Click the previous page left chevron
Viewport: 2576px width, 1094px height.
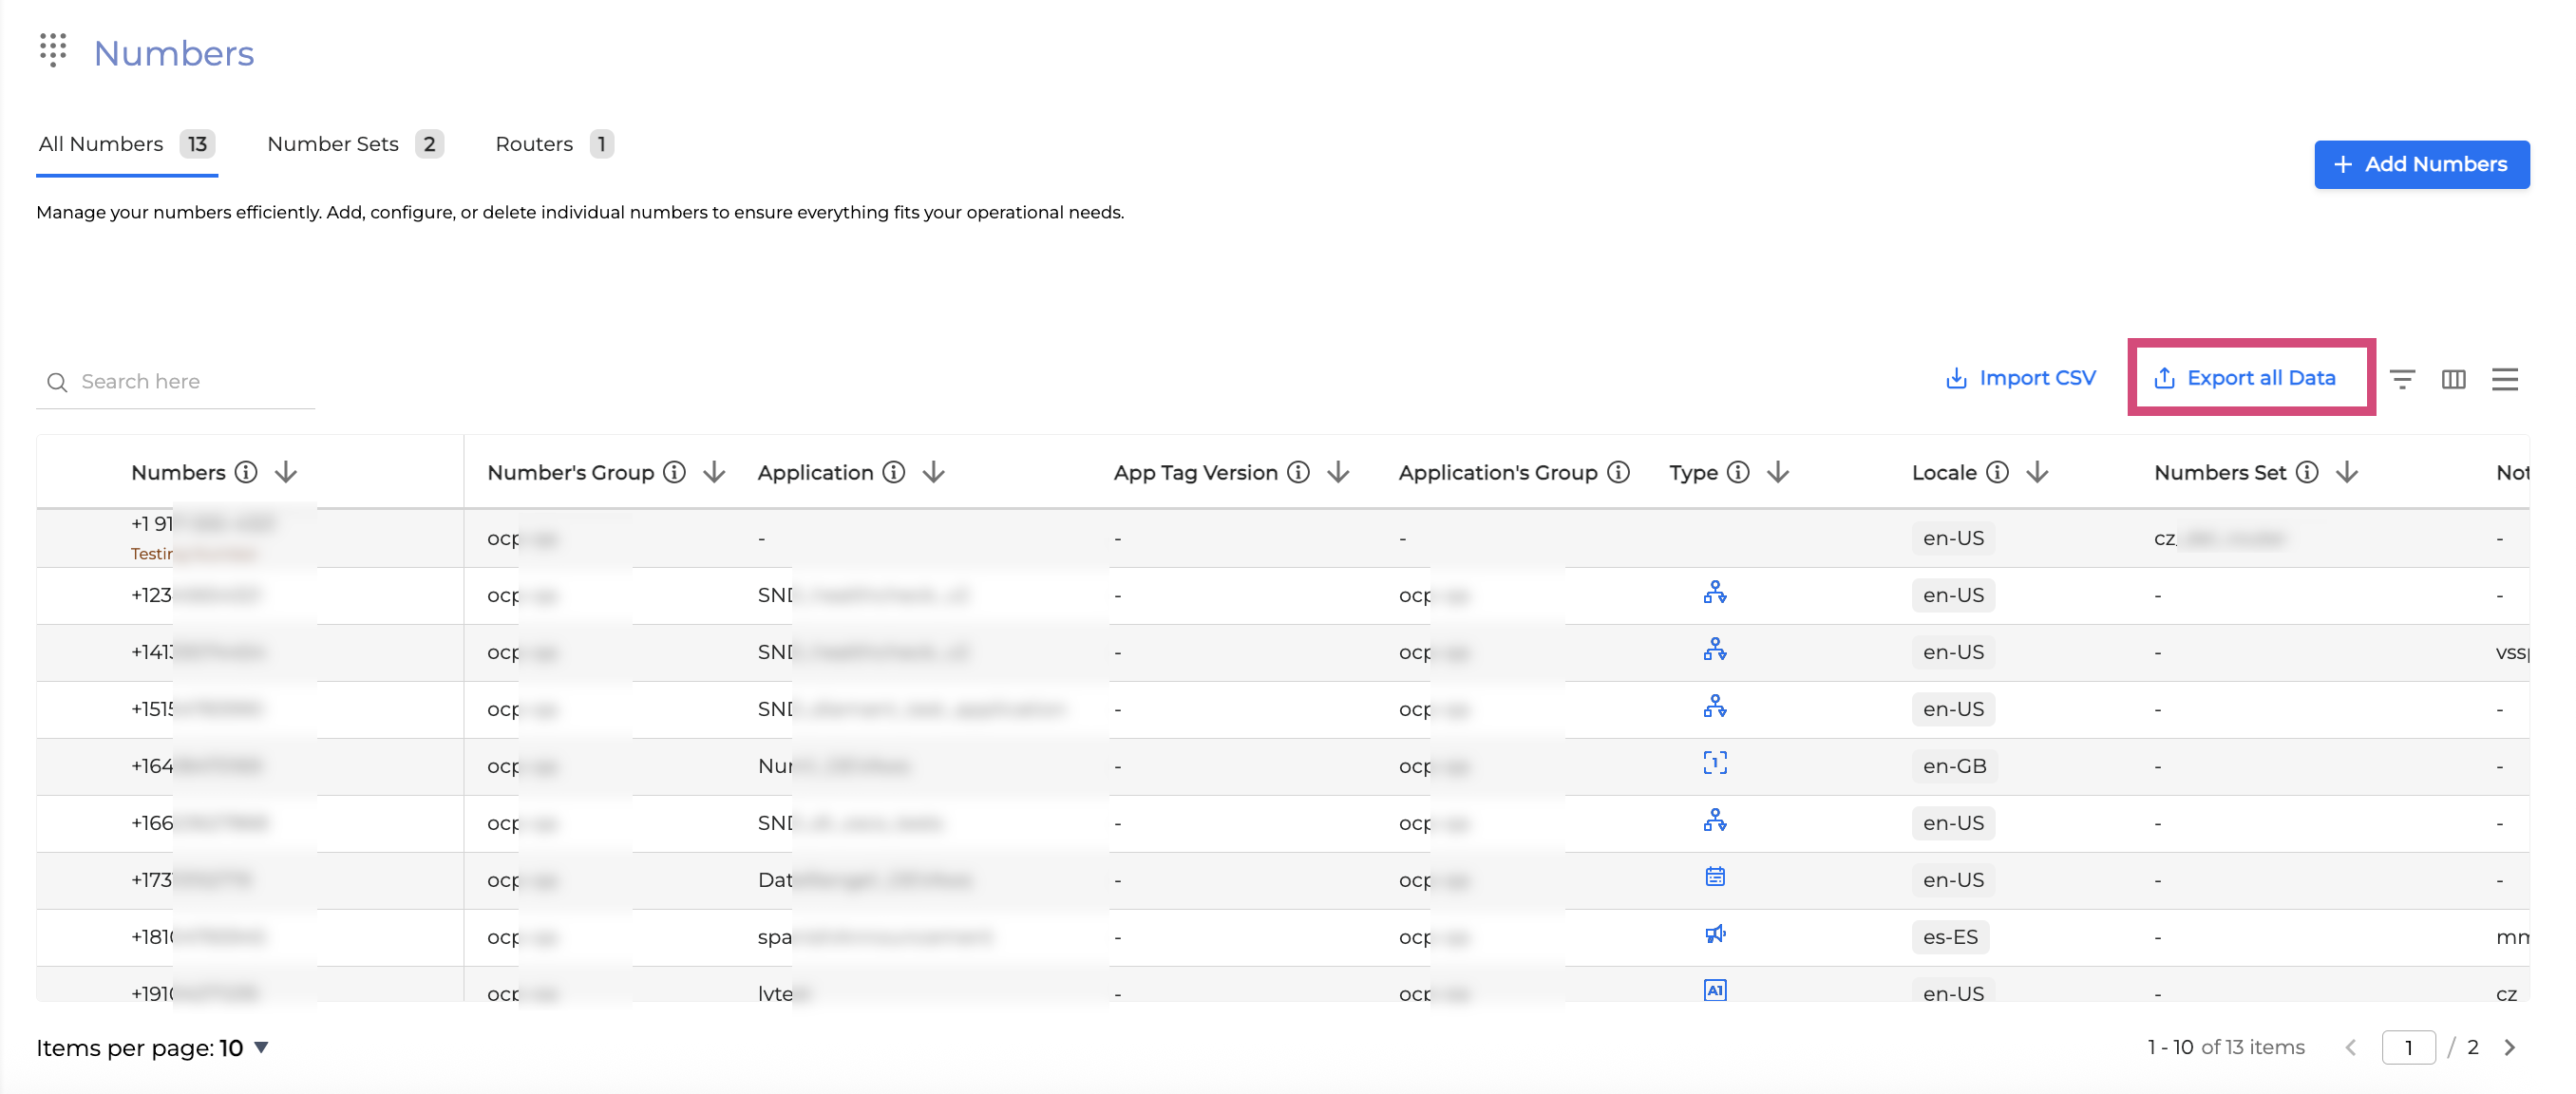(2351, 1047)
